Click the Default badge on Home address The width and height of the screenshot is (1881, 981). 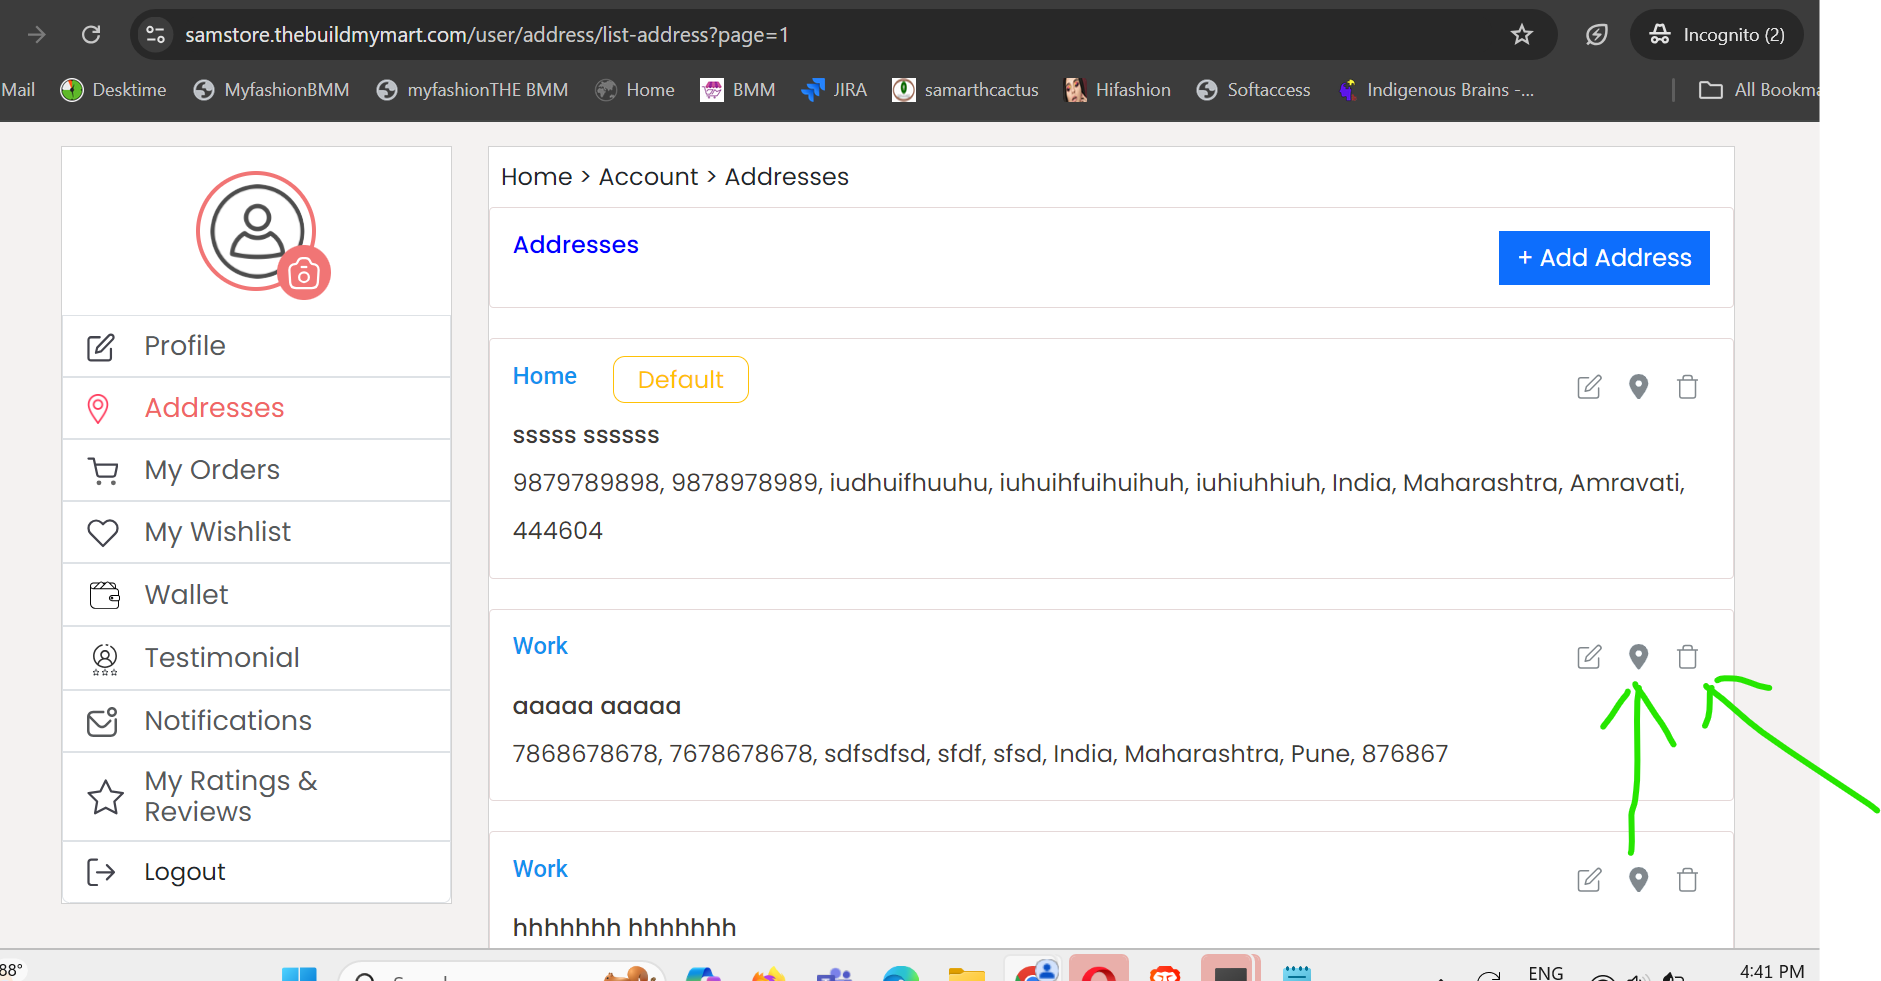coord(681,380)
